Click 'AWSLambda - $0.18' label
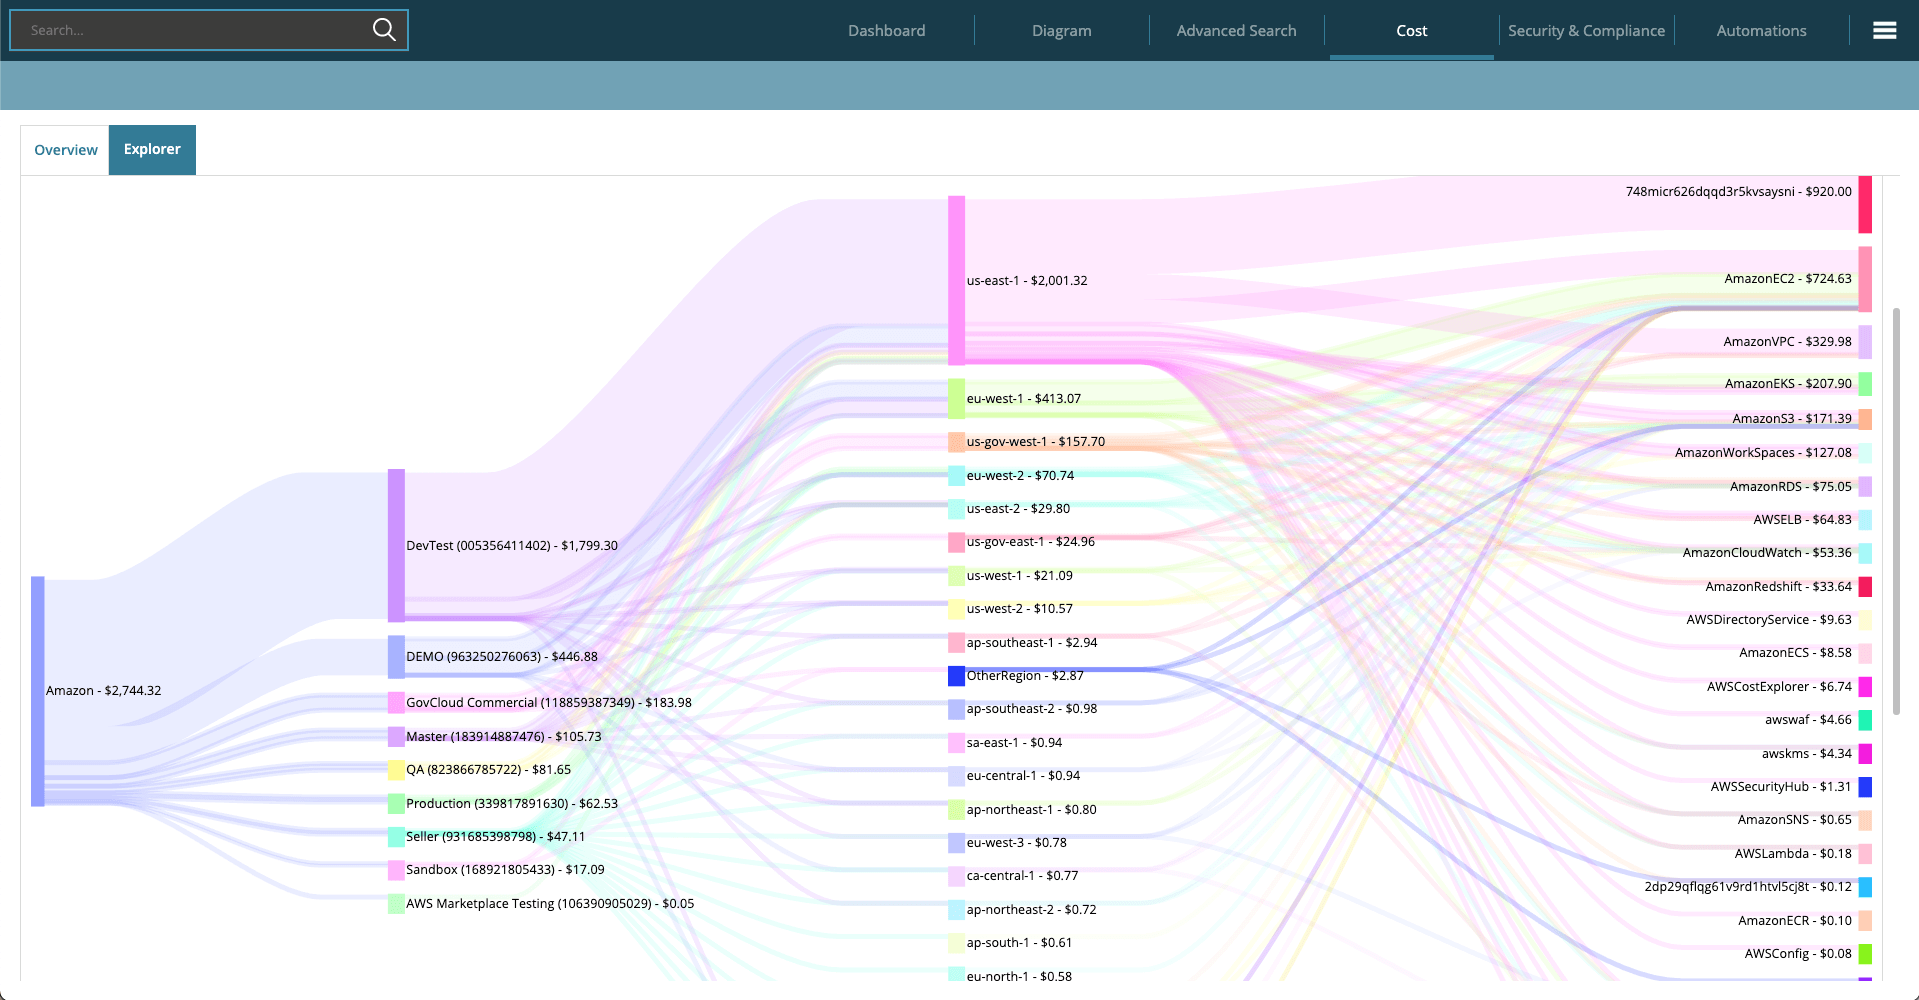The width and height of the screenshot is (1919, 1000). tap(1793, 854)
